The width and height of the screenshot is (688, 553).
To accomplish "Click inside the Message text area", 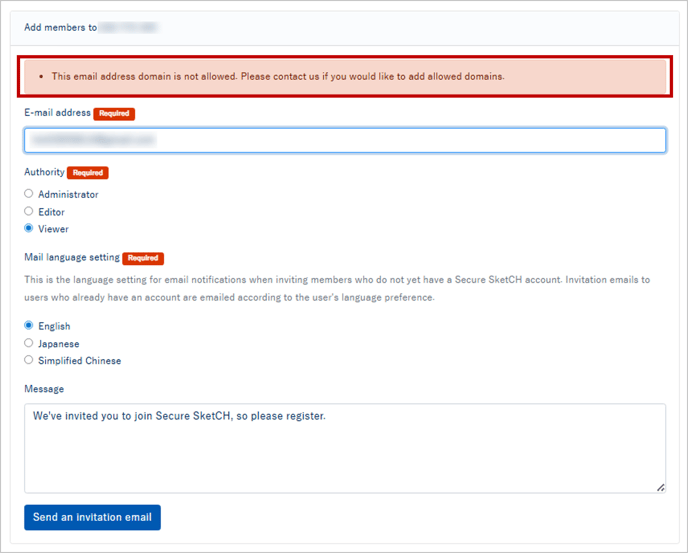I will (344, 447).
